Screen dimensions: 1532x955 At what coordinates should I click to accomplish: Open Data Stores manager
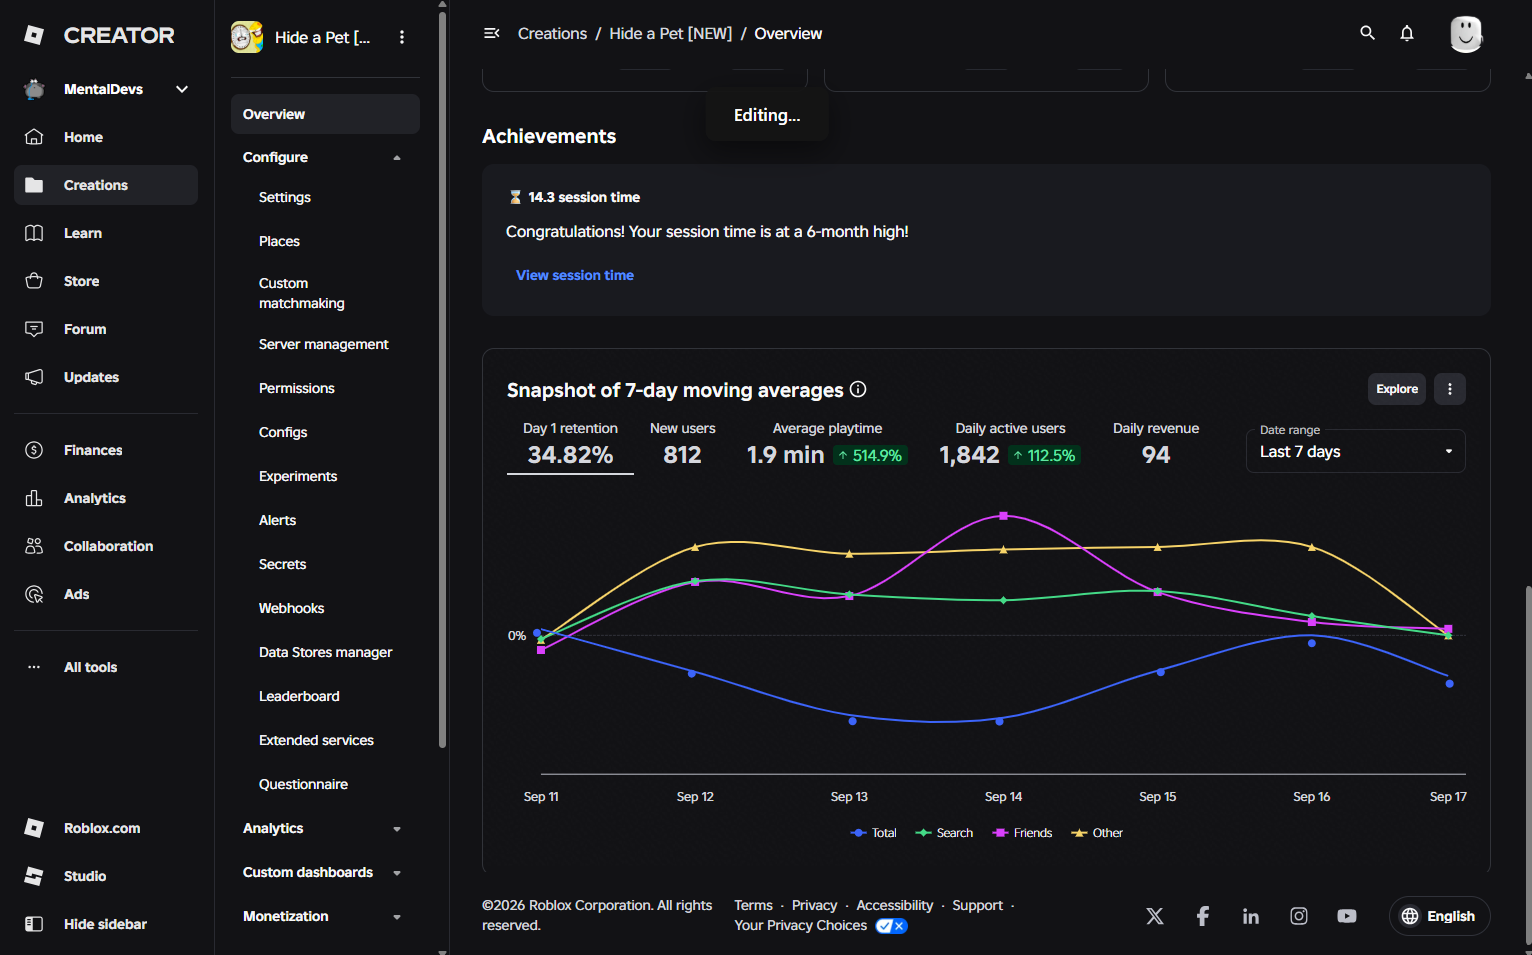point(325,652)
